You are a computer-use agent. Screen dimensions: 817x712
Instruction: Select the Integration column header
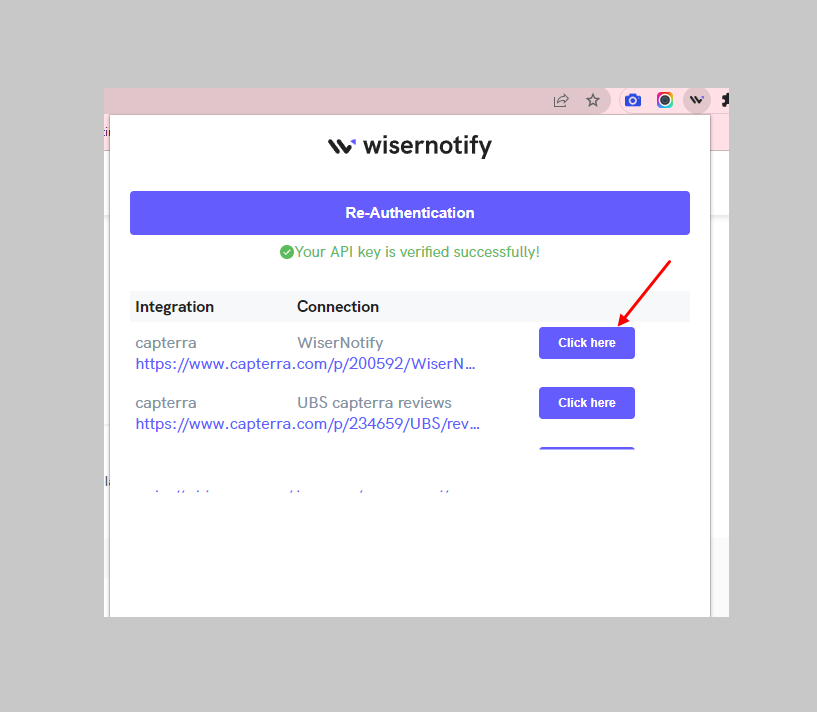tap(175, 307)
